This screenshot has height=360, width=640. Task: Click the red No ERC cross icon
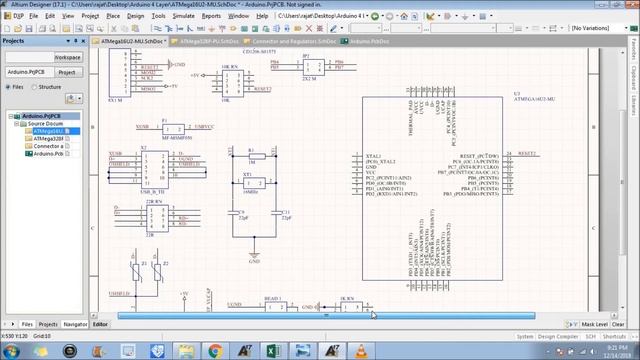[309, 29]
